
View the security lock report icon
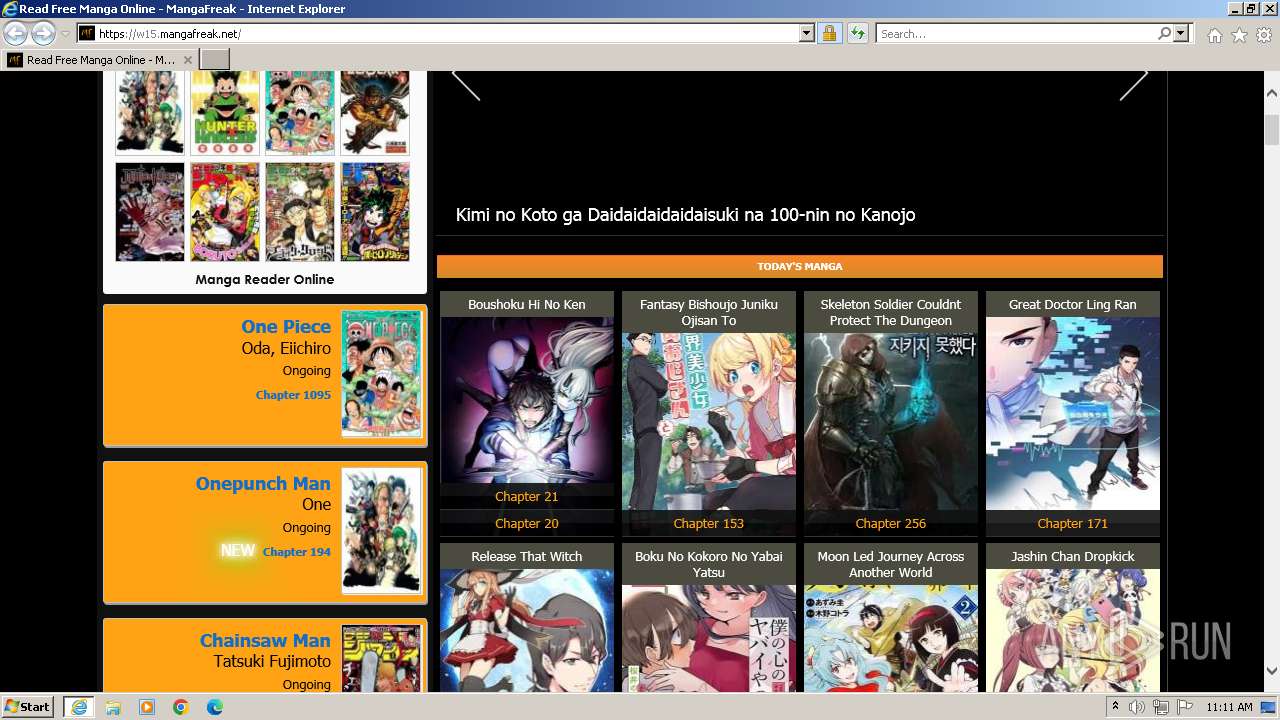[x=829, y=34]
